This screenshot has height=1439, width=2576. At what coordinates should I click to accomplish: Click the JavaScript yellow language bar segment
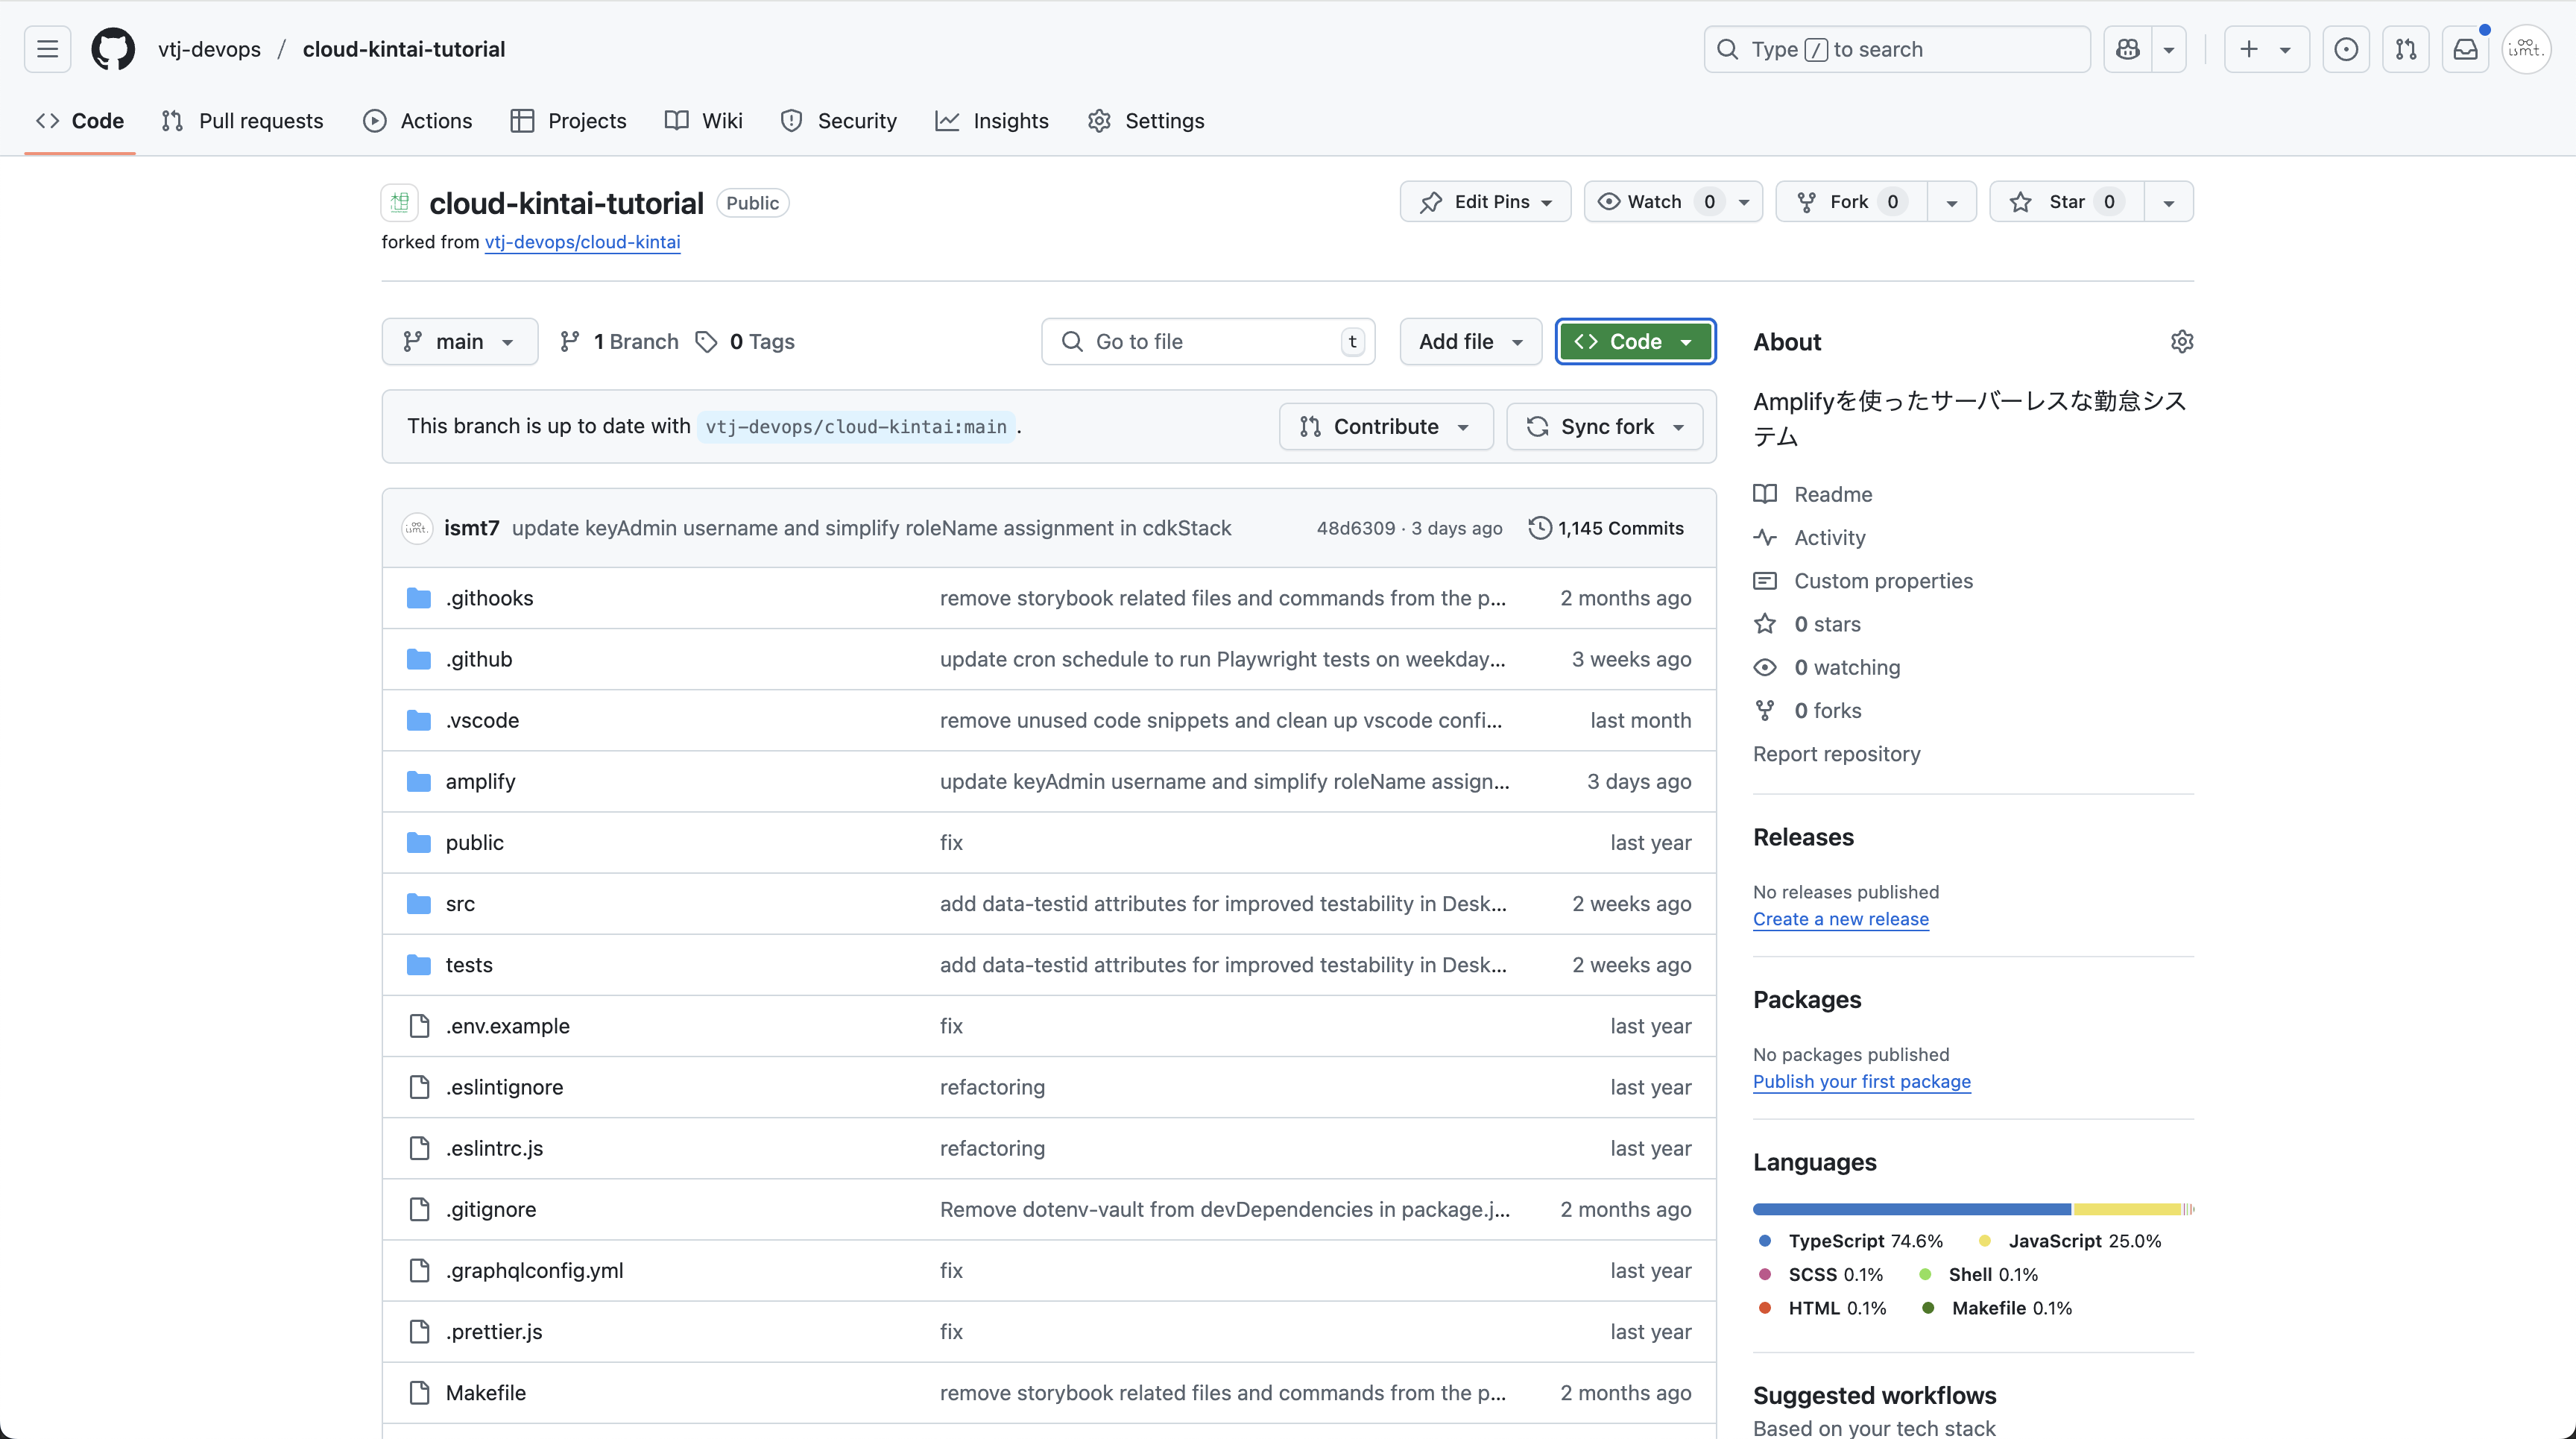(2126, 1209)
